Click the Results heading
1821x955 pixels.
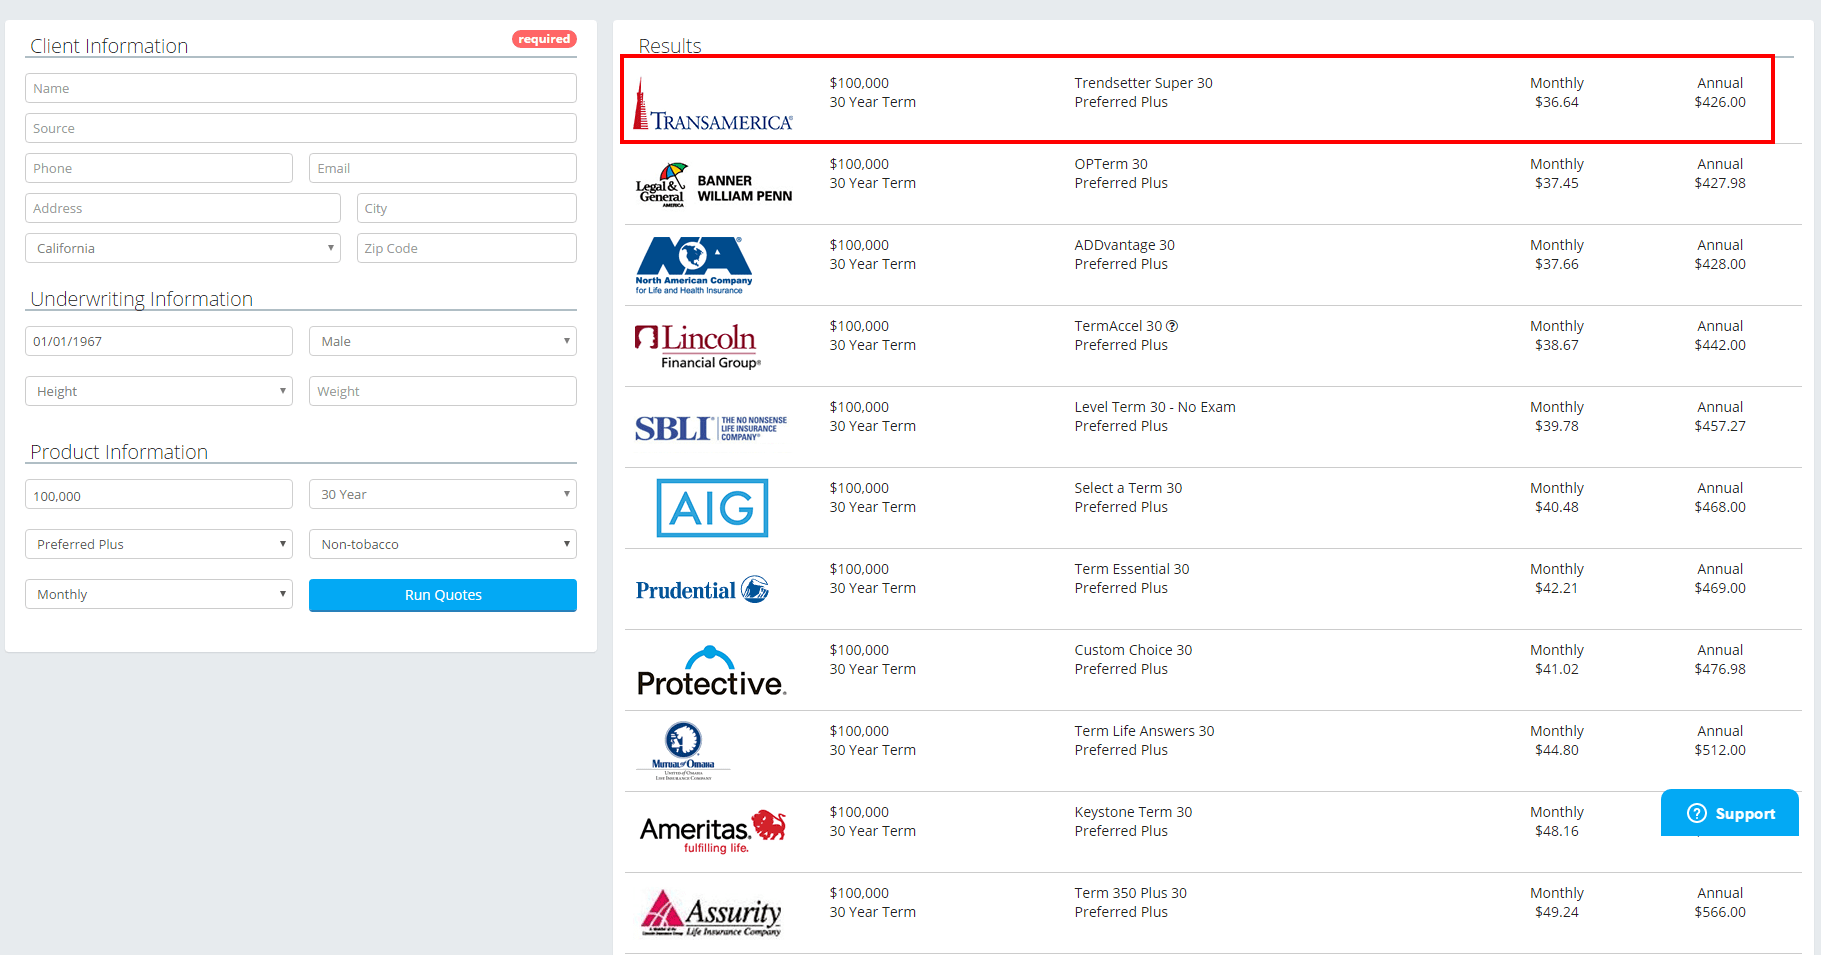(x=670, y=46)
